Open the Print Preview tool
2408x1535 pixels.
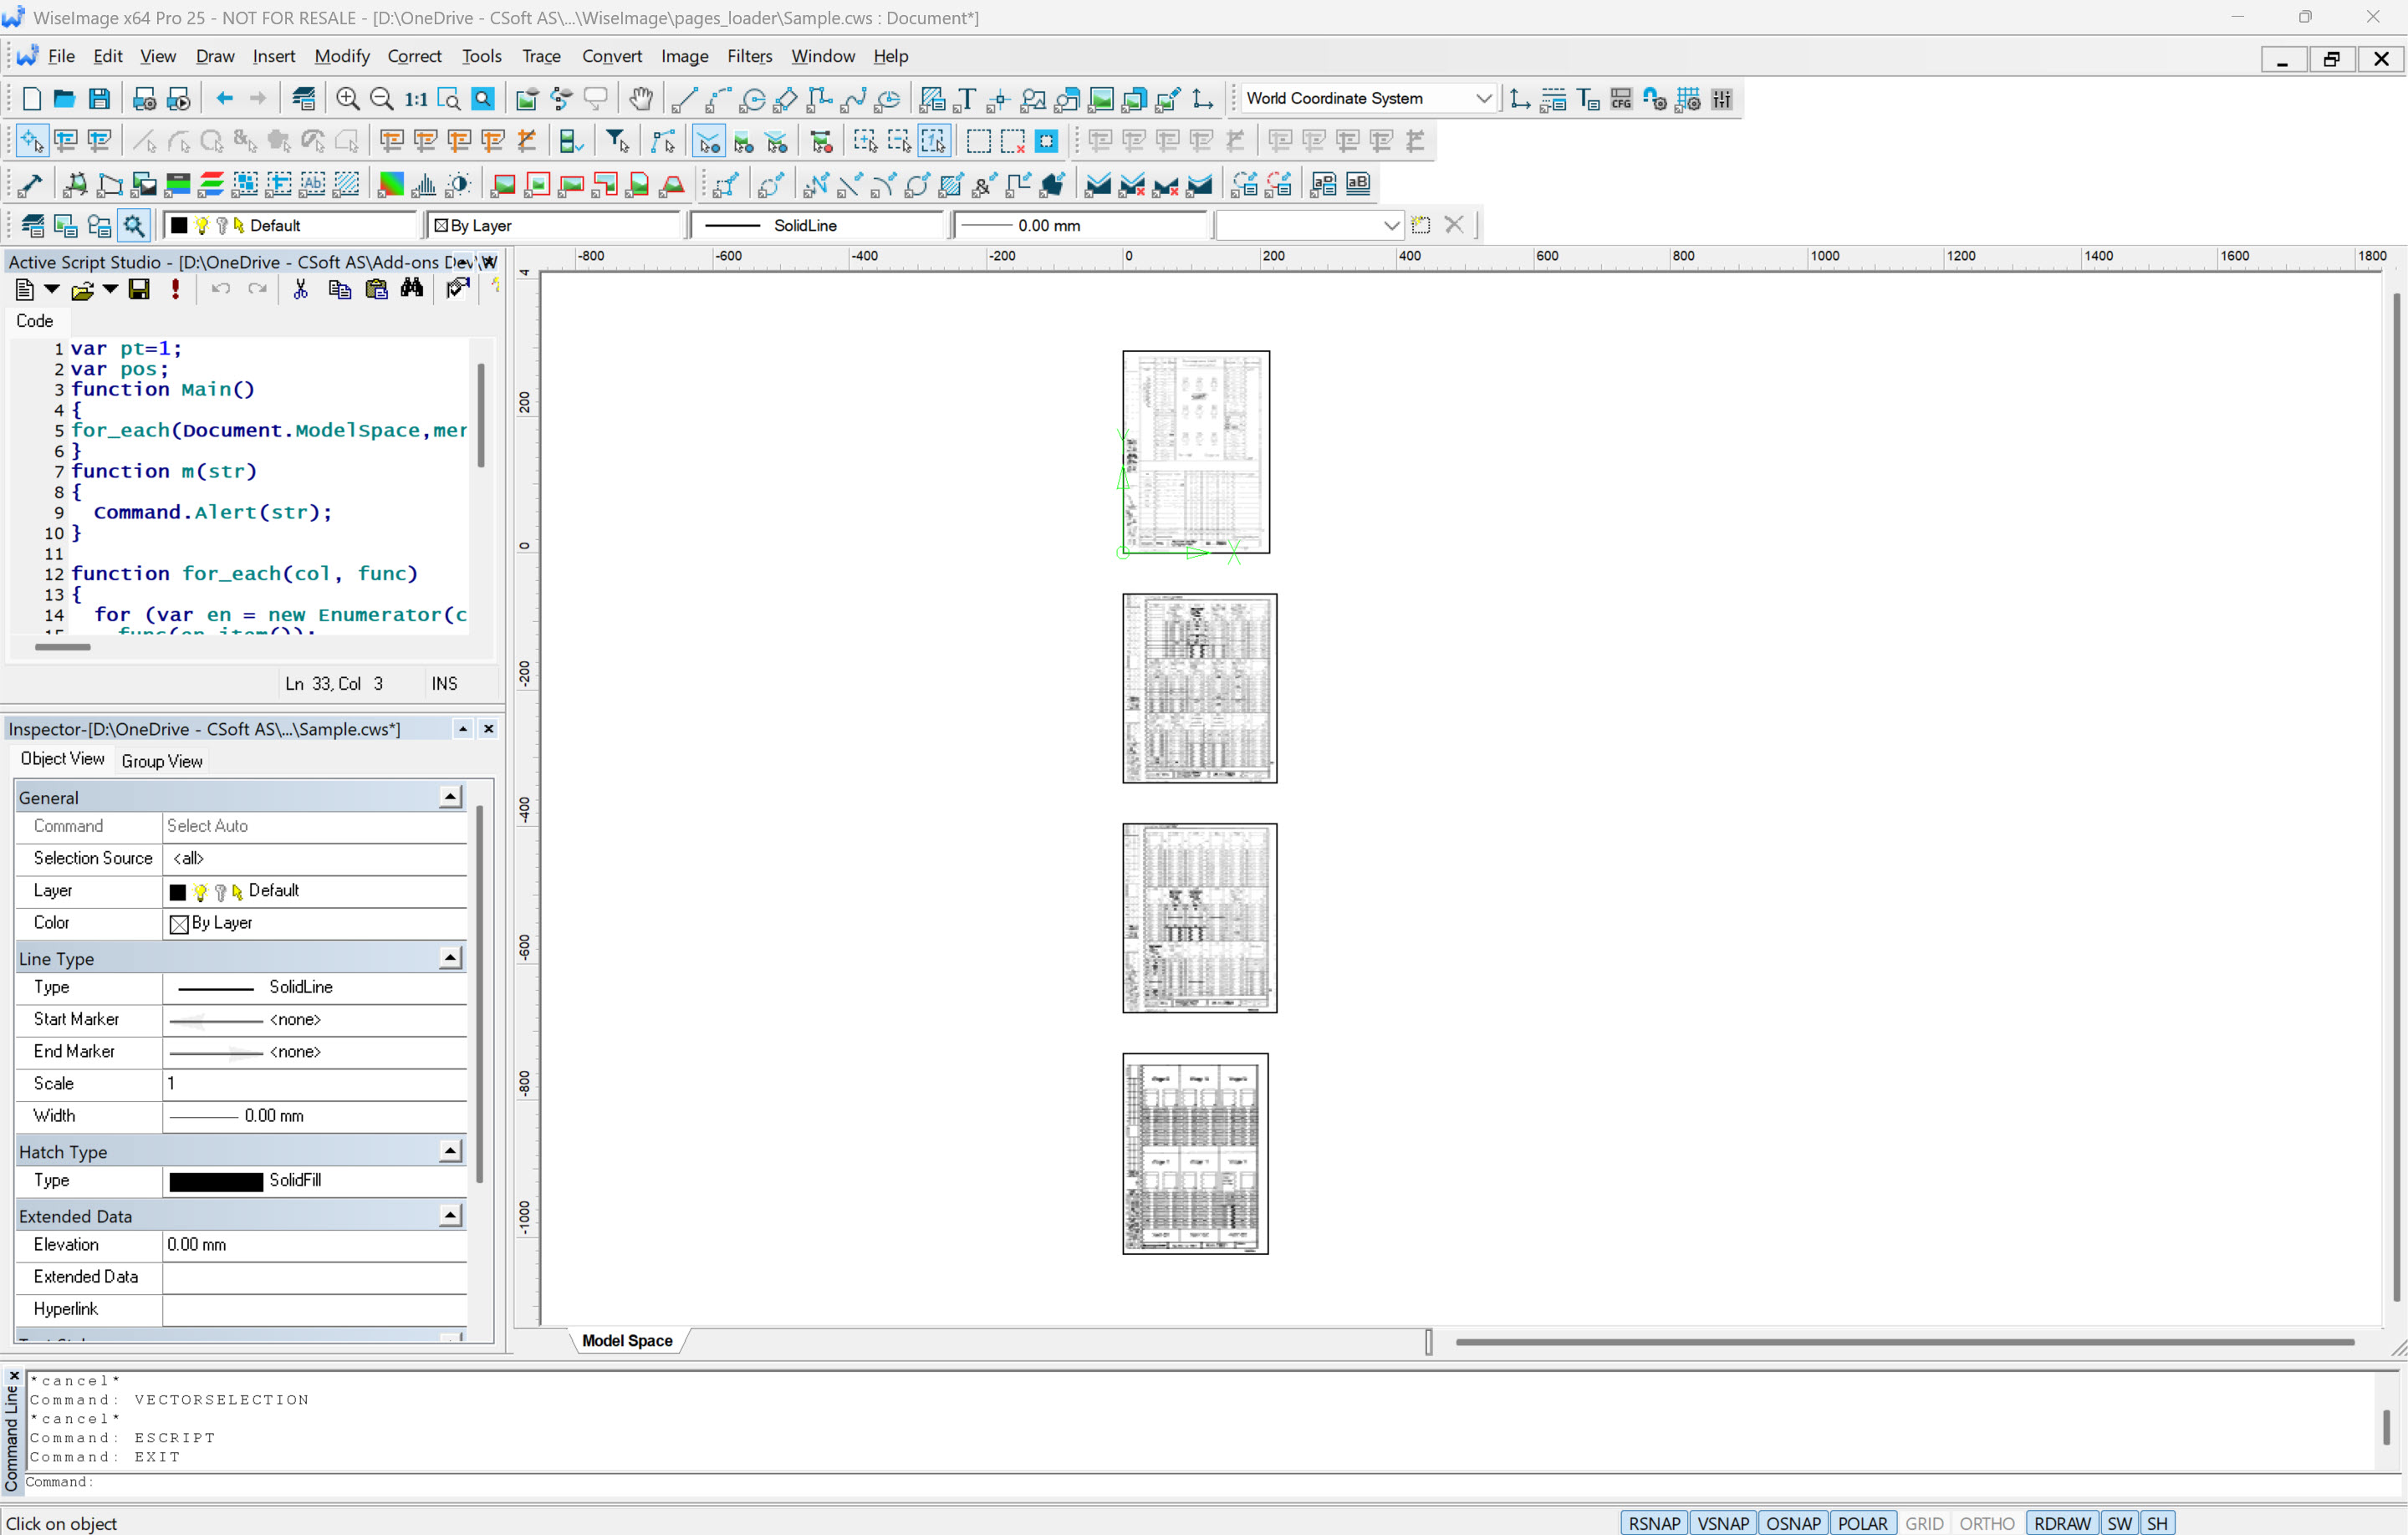pos(179,98)
